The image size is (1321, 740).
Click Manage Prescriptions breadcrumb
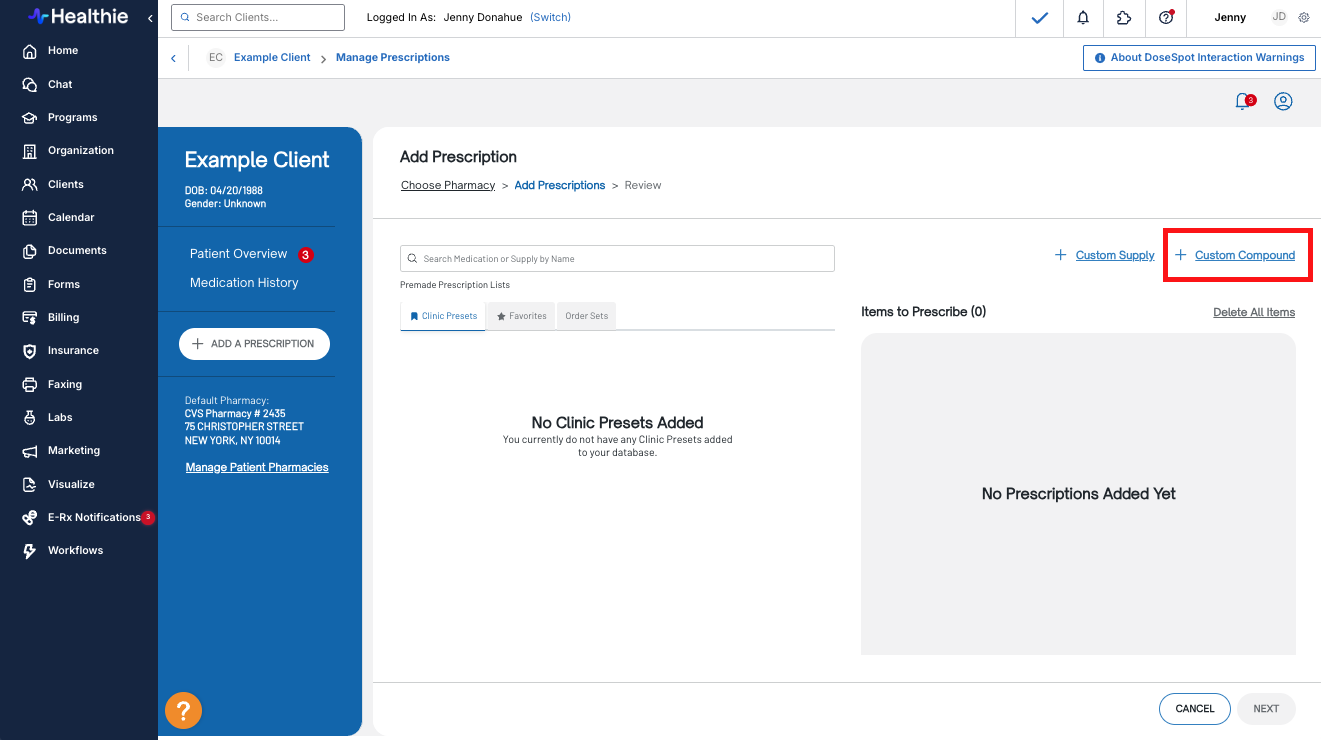pyautogui.click(x=393, y=58)
